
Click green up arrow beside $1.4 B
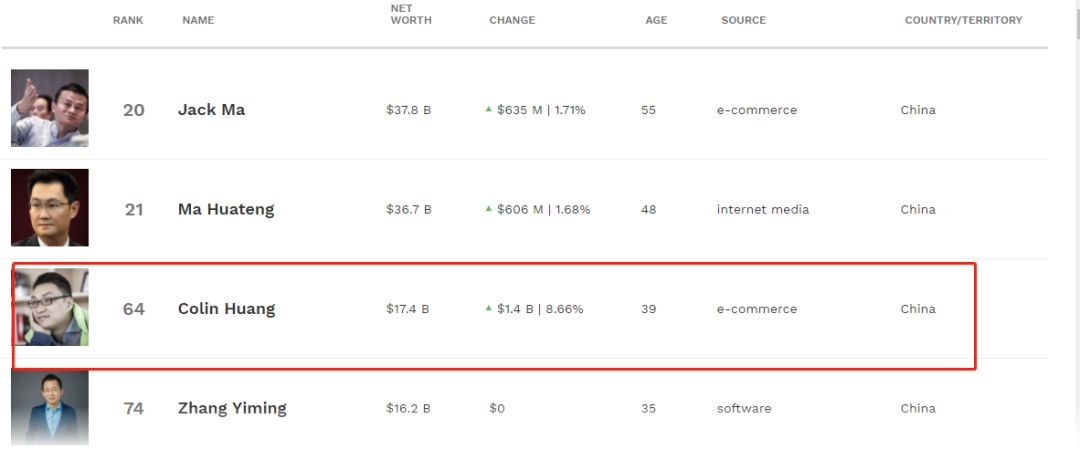point(489,309)
